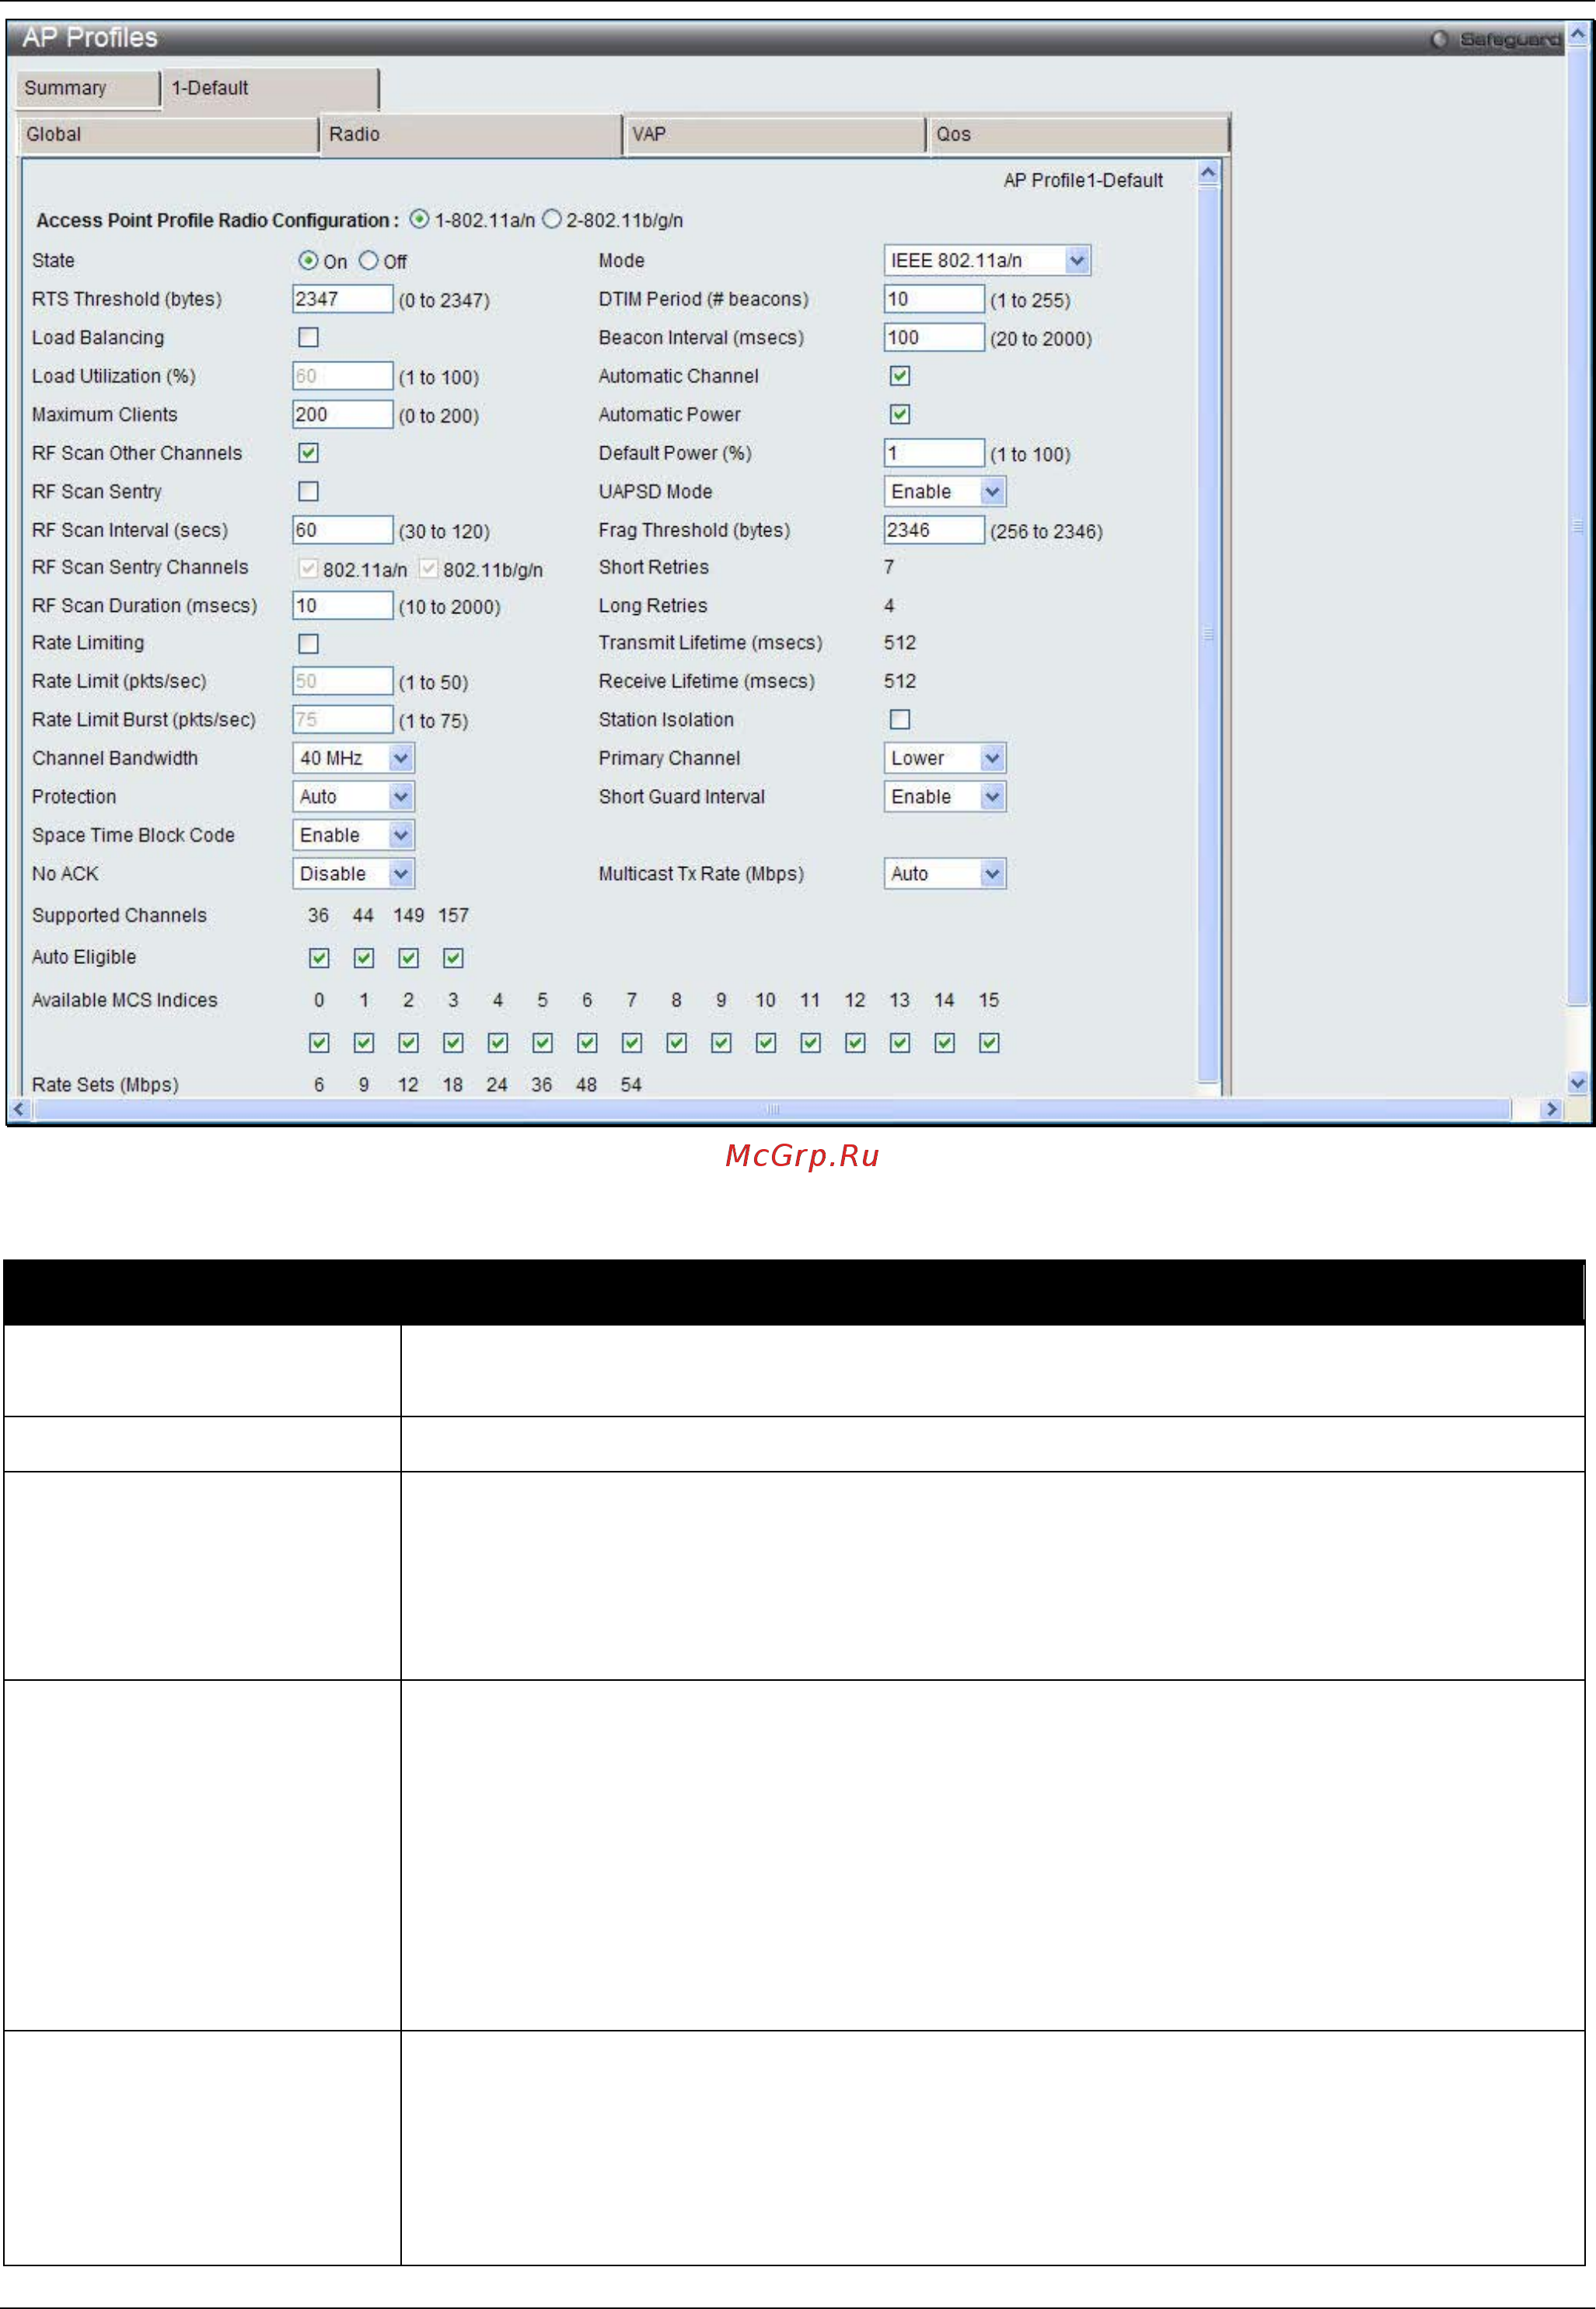1596x2309 pixels.
Task: Open the VAP sub-tab
Action: pyautogui.click(x=775, y=134)
